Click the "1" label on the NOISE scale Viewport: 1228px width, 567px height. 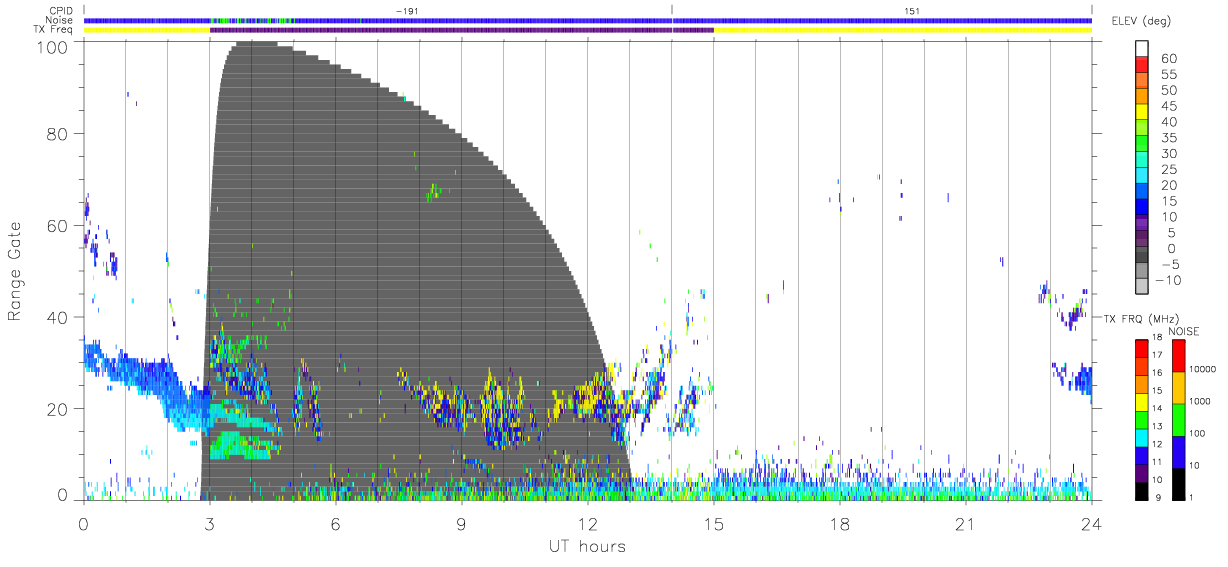[1193, 497]
